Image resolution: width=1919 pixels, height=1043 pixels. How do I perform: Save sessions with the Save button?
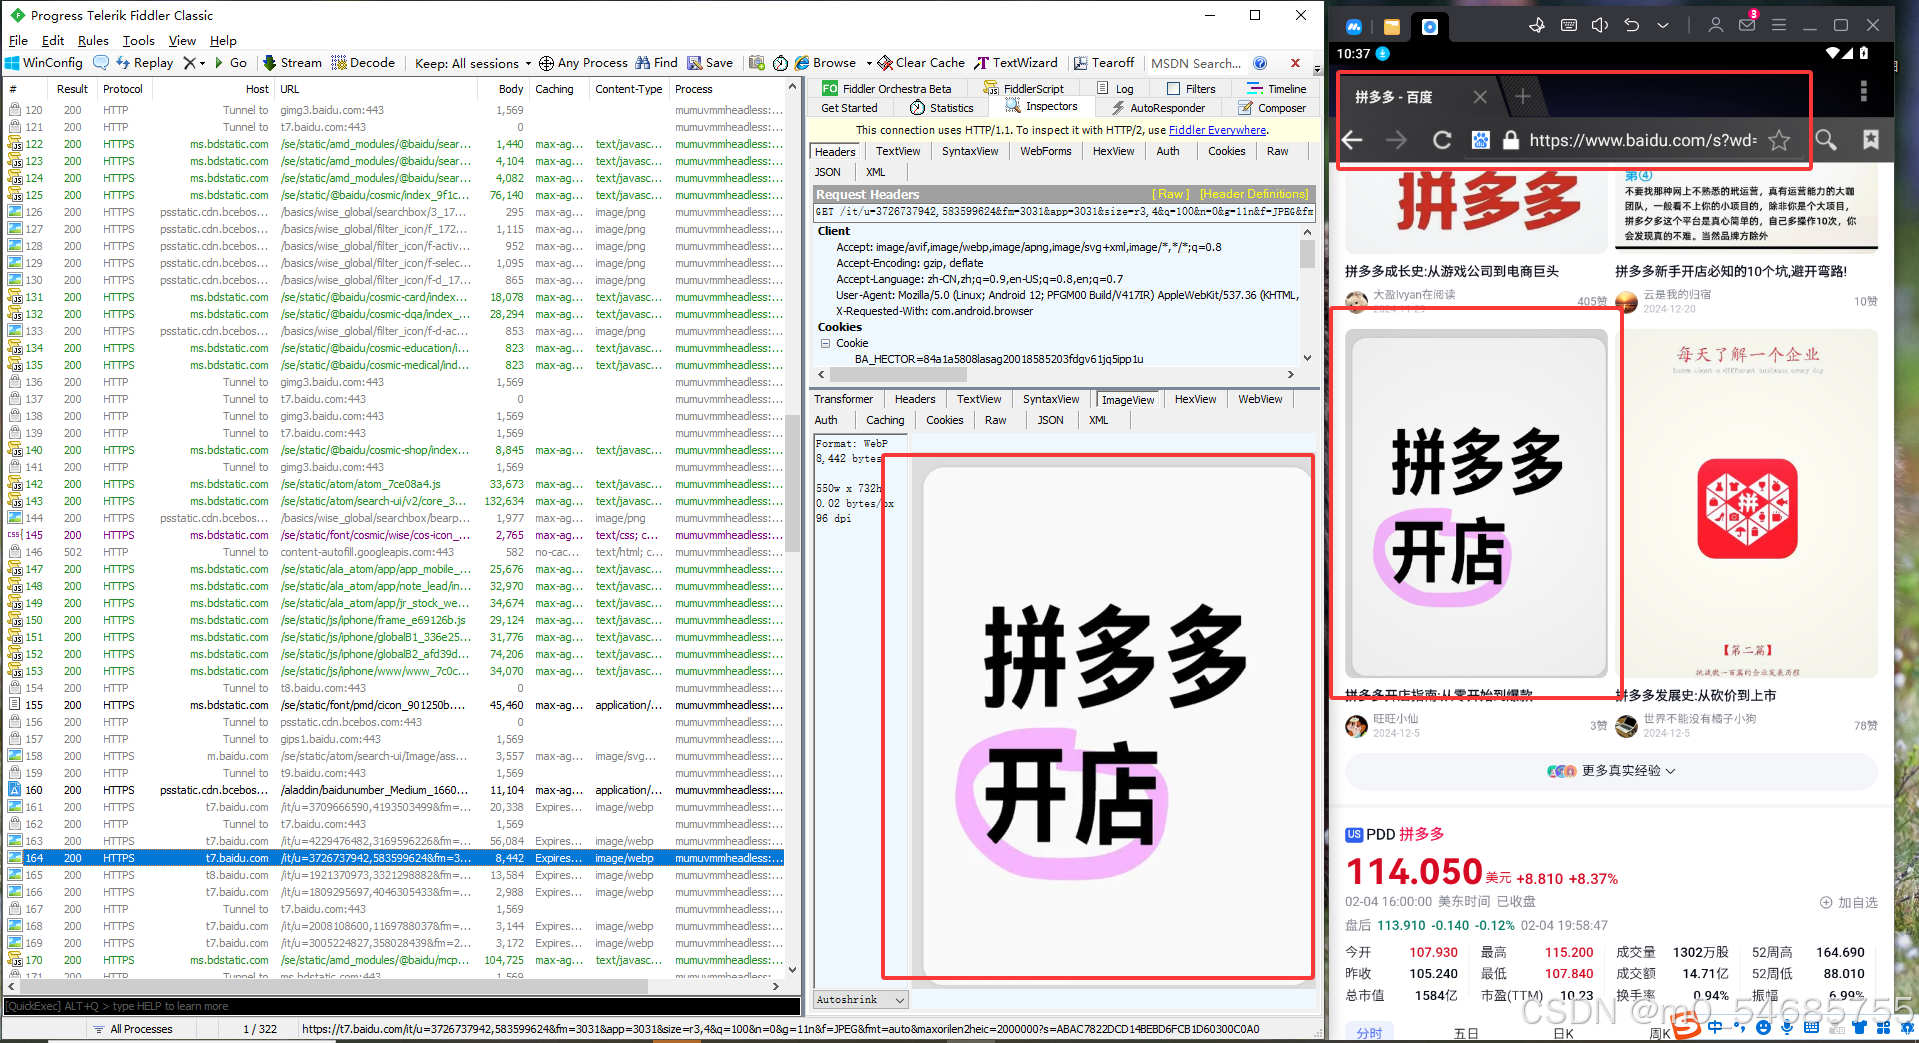pyautogui.click(x=710, y=62)
